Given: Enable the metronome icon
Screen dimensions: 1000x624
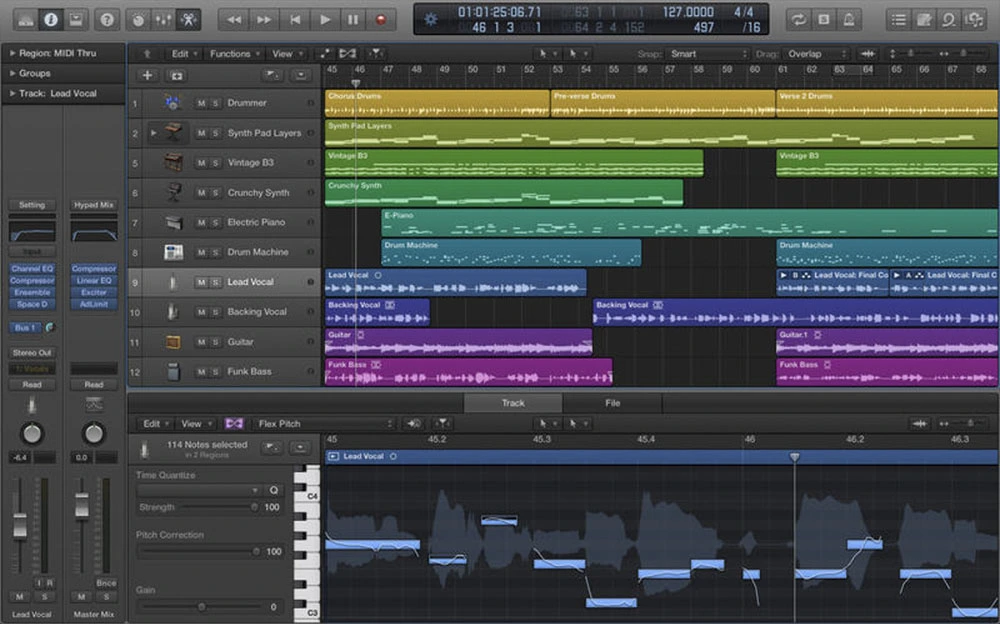Looking at the screenshot, I should click(x=849, y=18).
